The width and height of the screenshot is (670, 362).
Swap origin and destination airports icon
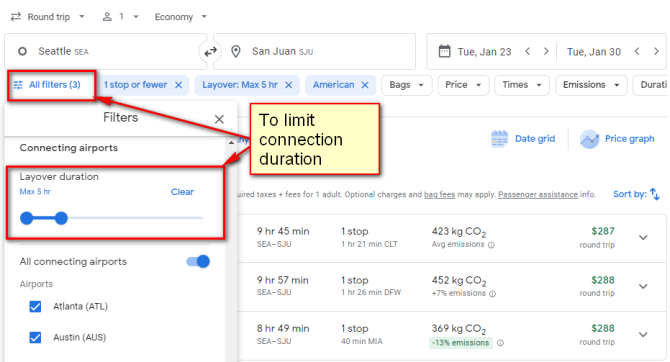coord(210,52)
